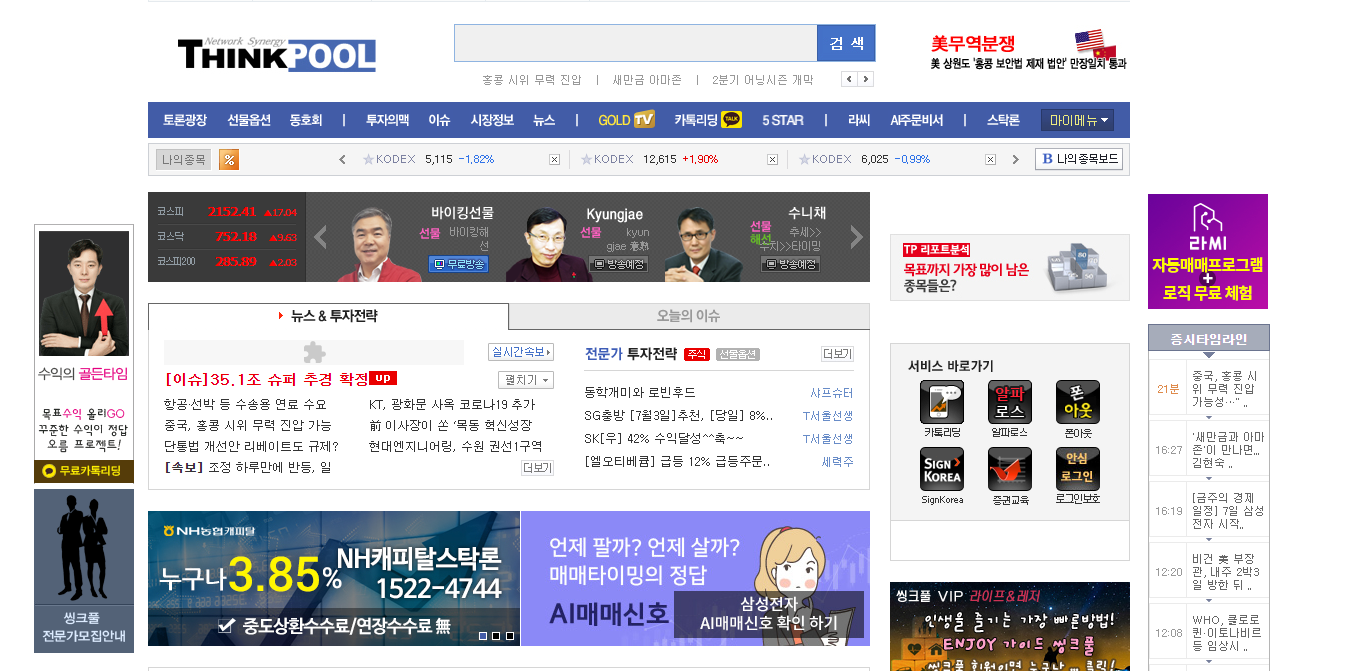Expand the 마이메뉴 dropdown
The image size is (1359, 671).
click(x=1077, y=120)
